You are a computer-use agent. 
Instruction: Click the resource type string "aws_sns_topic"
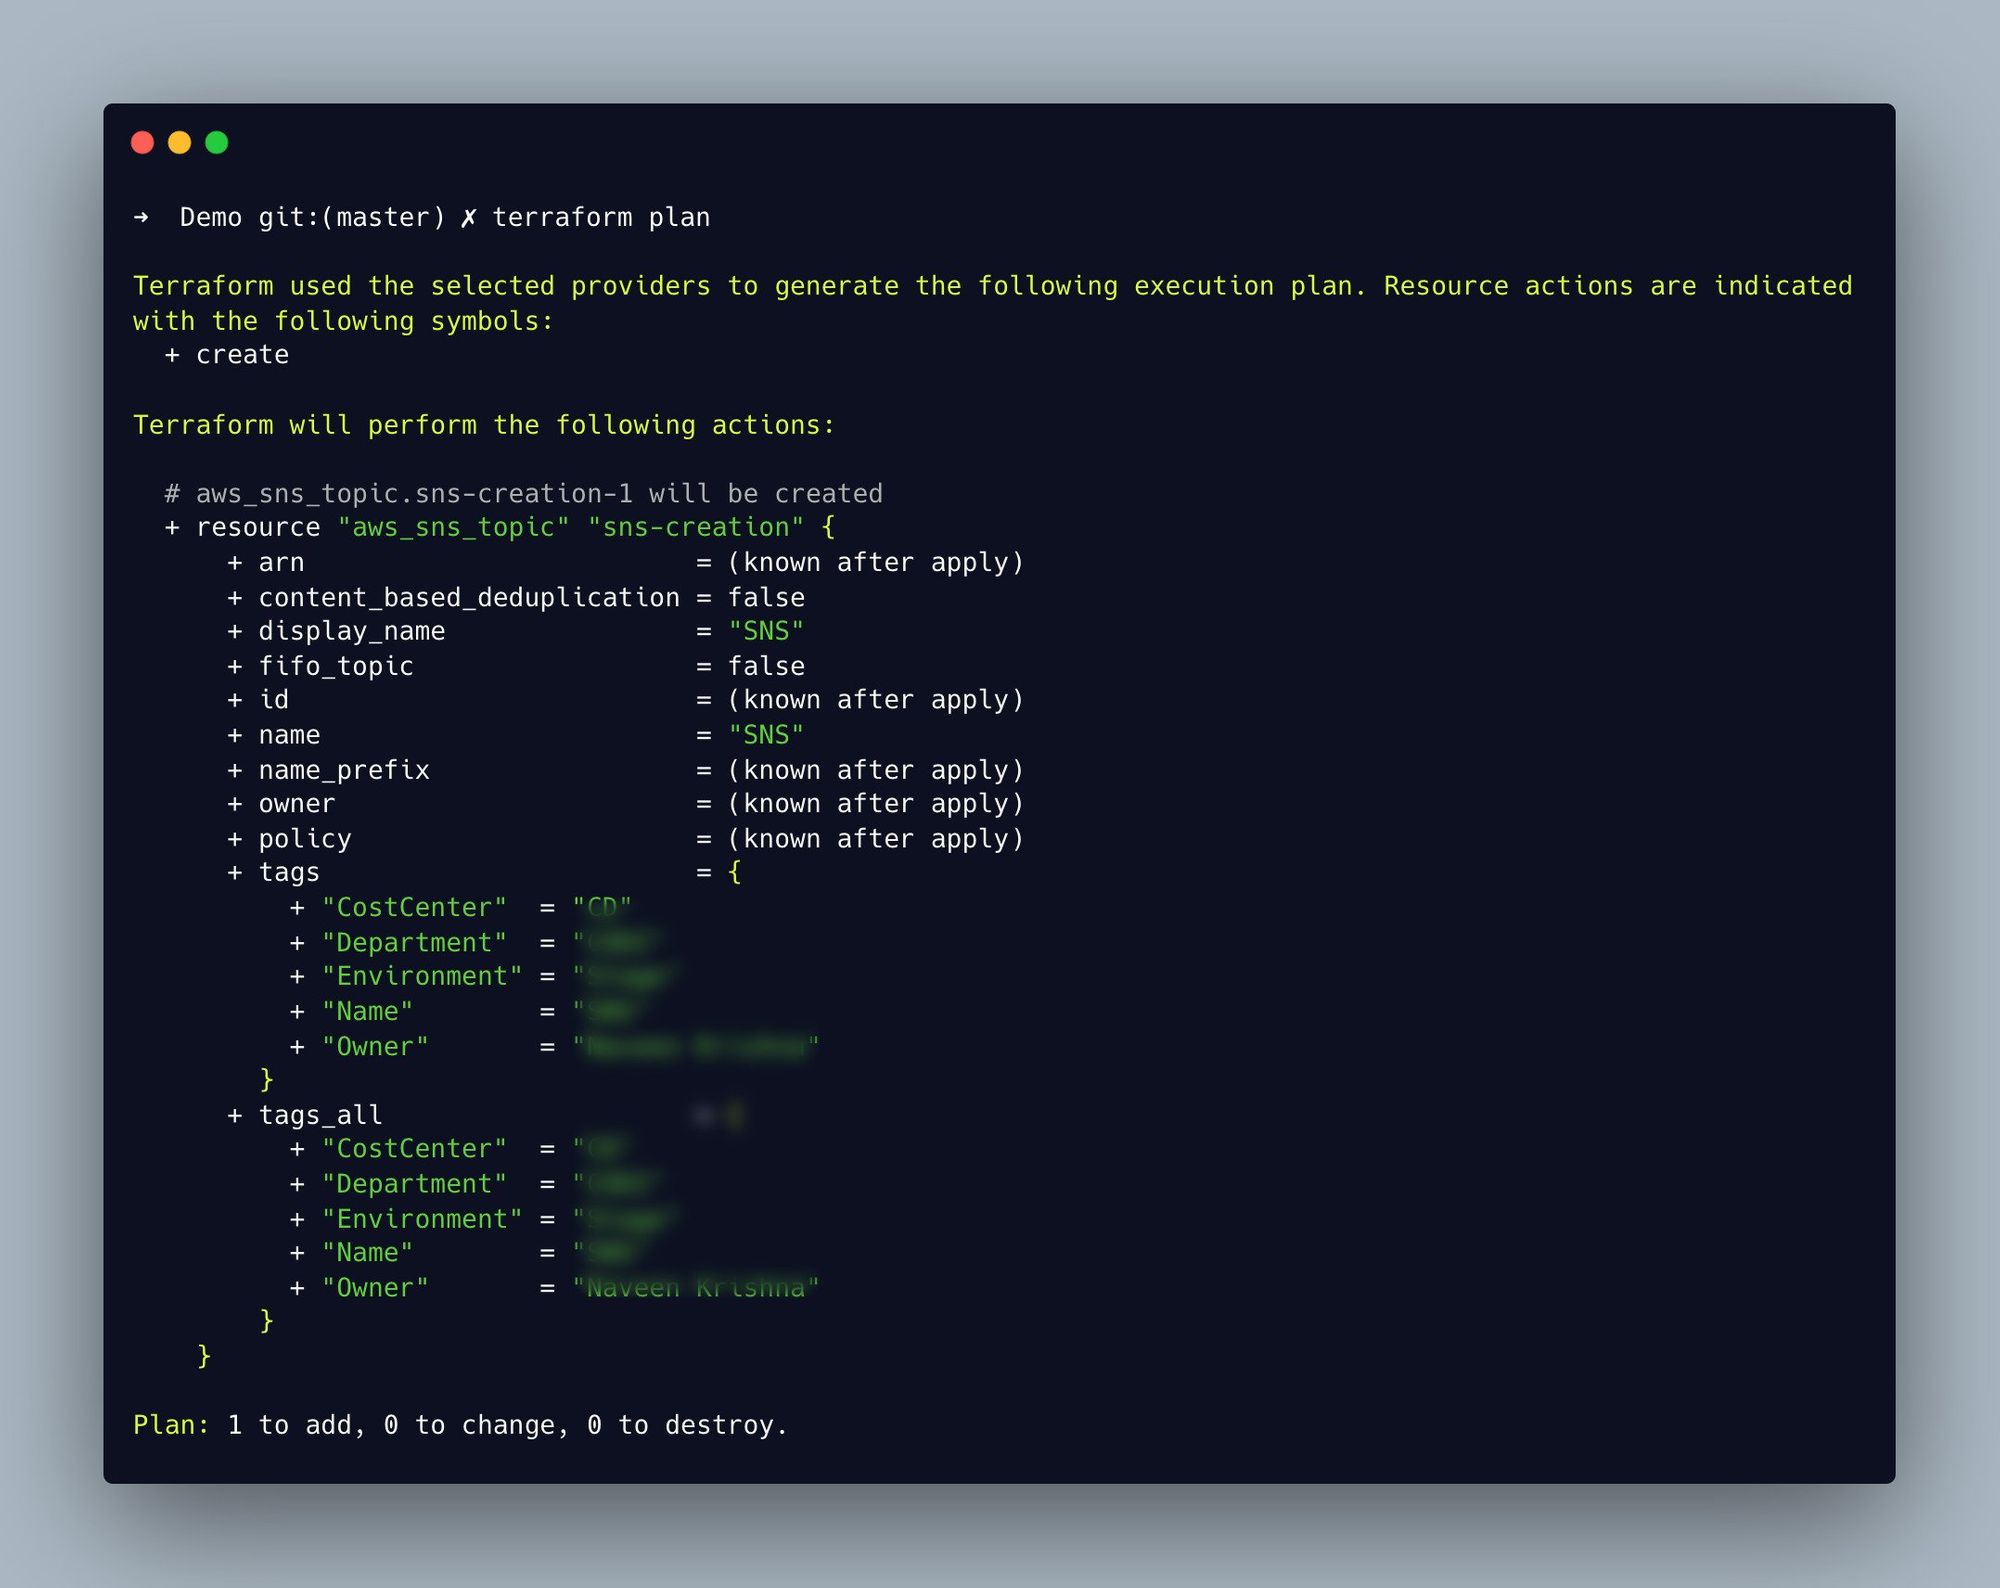(x=453, y=527)
